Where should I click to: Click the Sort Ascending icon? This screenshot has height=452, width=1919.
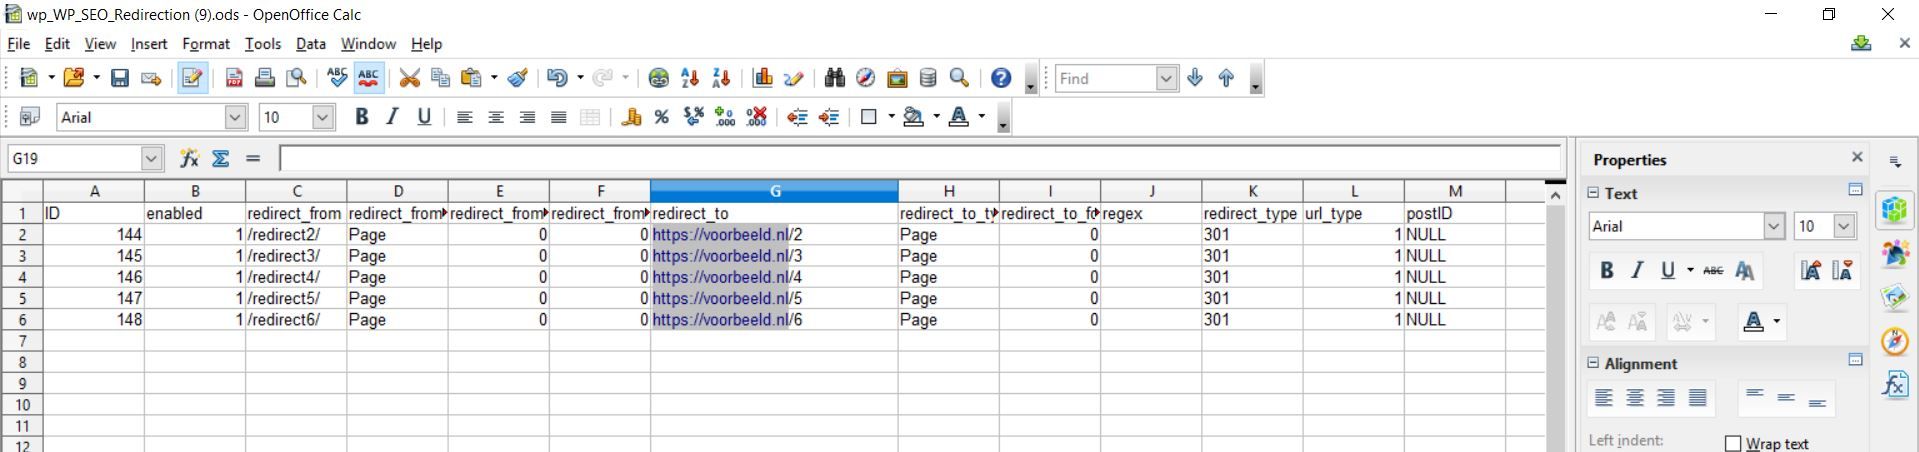(689, 78)
